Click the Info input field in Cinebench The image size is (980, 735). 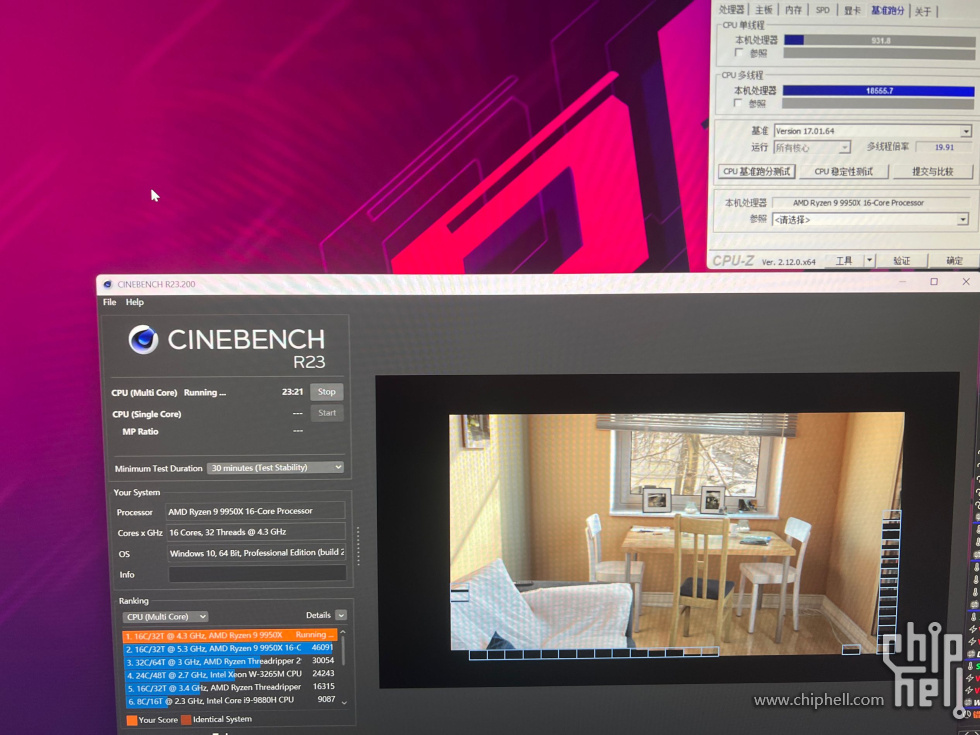point(257,574)
